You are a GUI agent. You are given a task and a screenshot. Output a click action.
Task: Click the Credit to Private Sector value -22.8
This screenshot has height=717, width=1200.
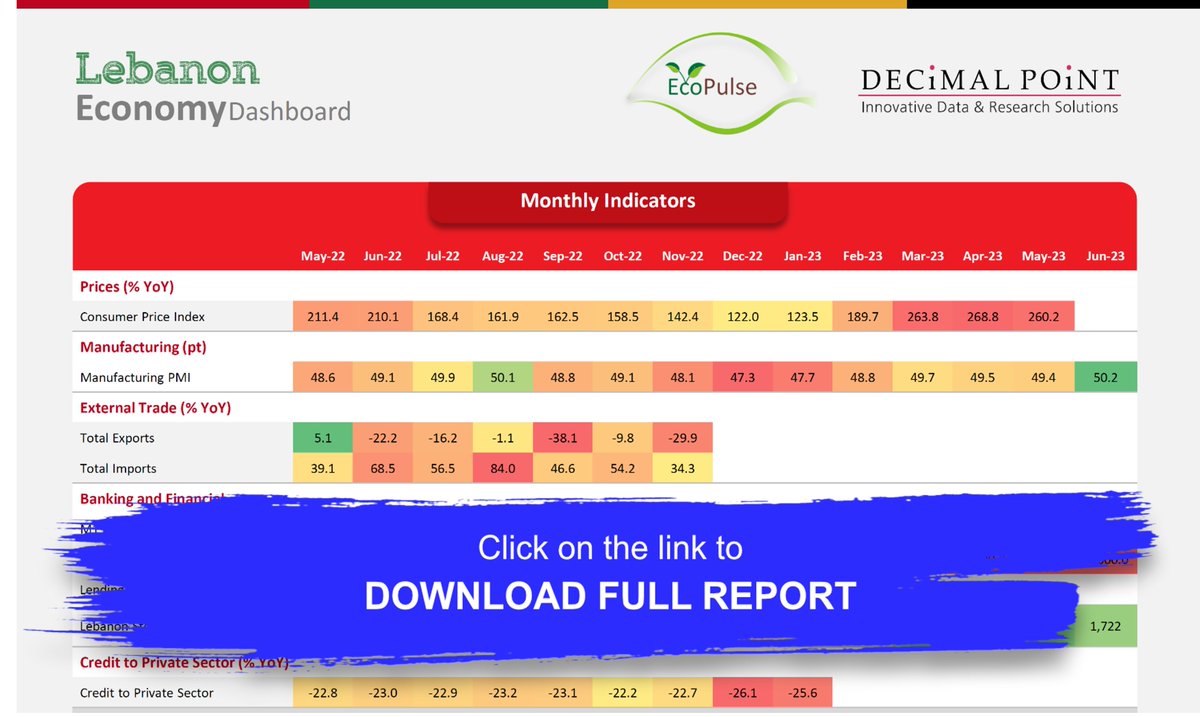pos(323,692)
